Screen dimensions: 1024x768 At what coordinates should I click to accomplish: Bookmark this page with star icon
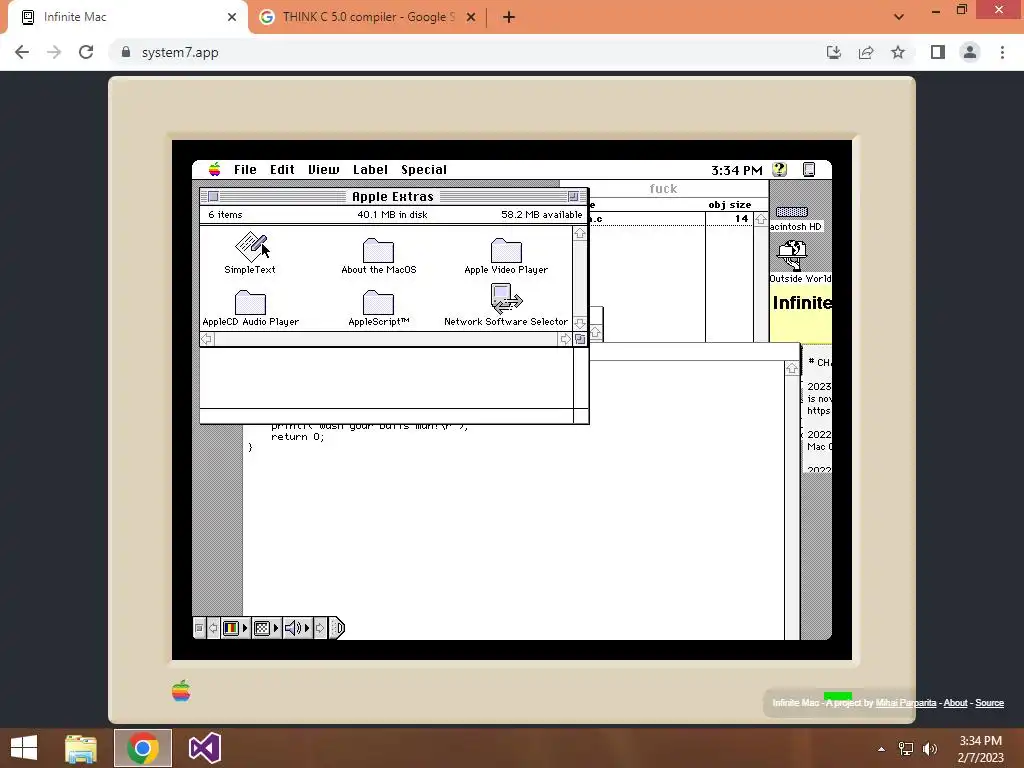pos(898,52)
